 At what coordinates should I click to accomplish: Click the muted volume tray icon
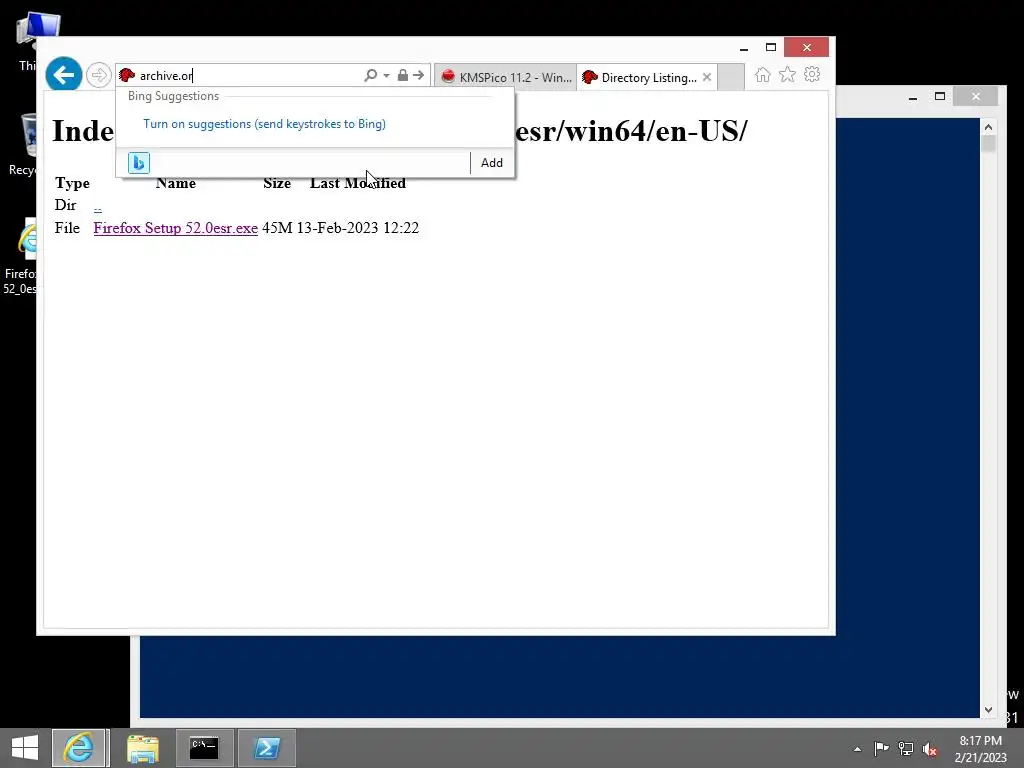coord(930,749)
